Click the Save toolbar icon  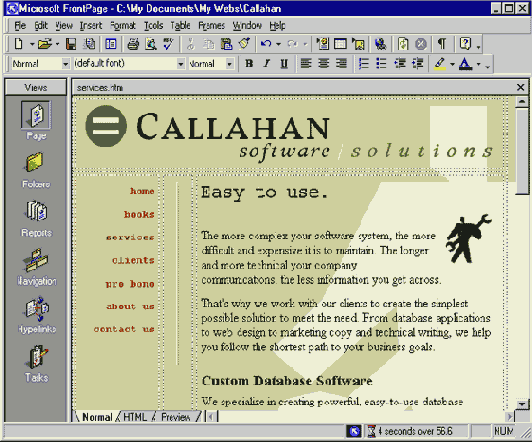pyautogui.click(x=71, y=44)
